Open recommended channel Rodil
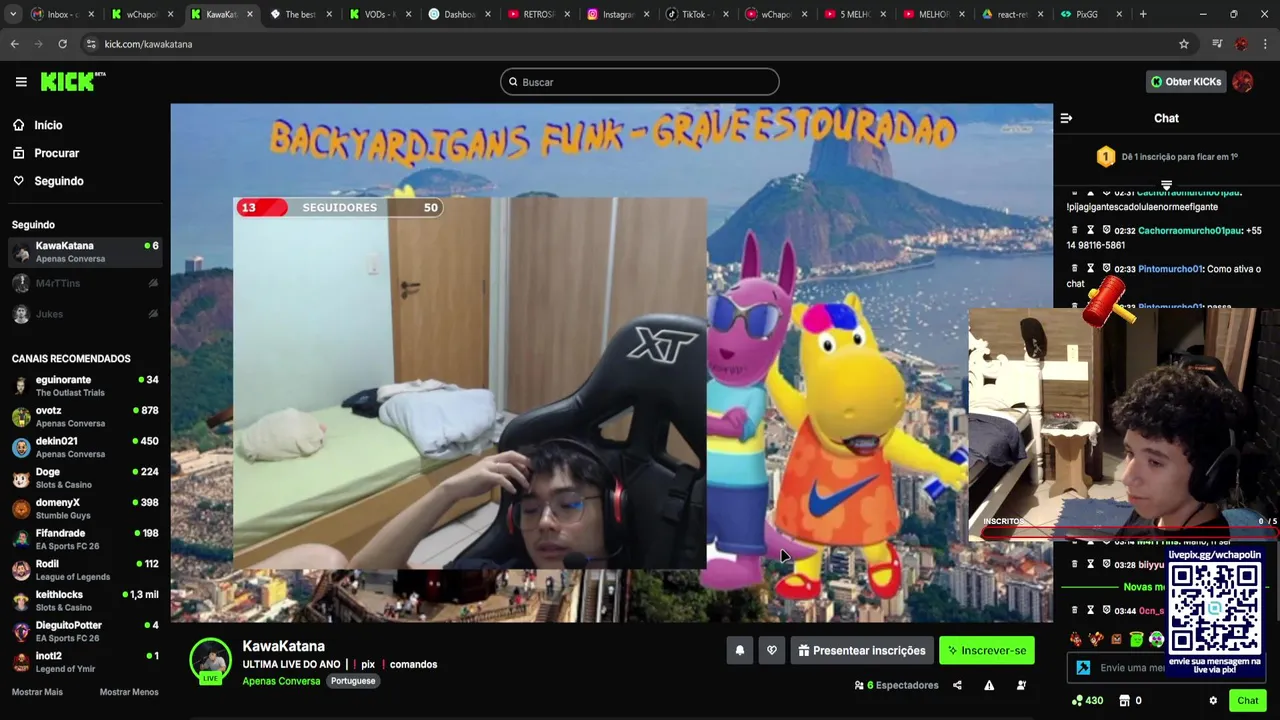1280x720 pixels. point(85,570)
